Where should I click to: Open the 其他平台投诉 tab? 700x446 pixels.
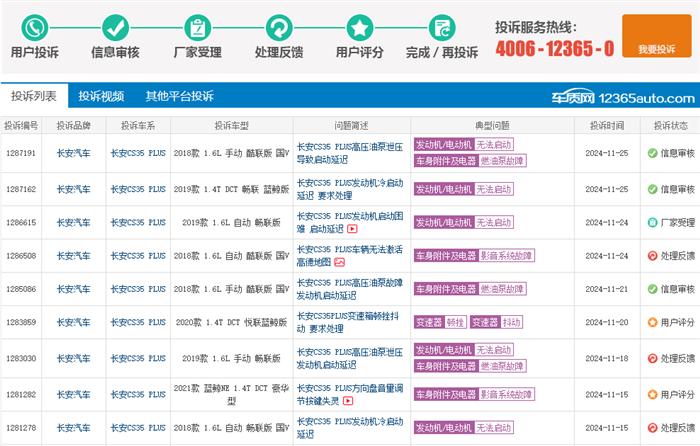(179, 96)
